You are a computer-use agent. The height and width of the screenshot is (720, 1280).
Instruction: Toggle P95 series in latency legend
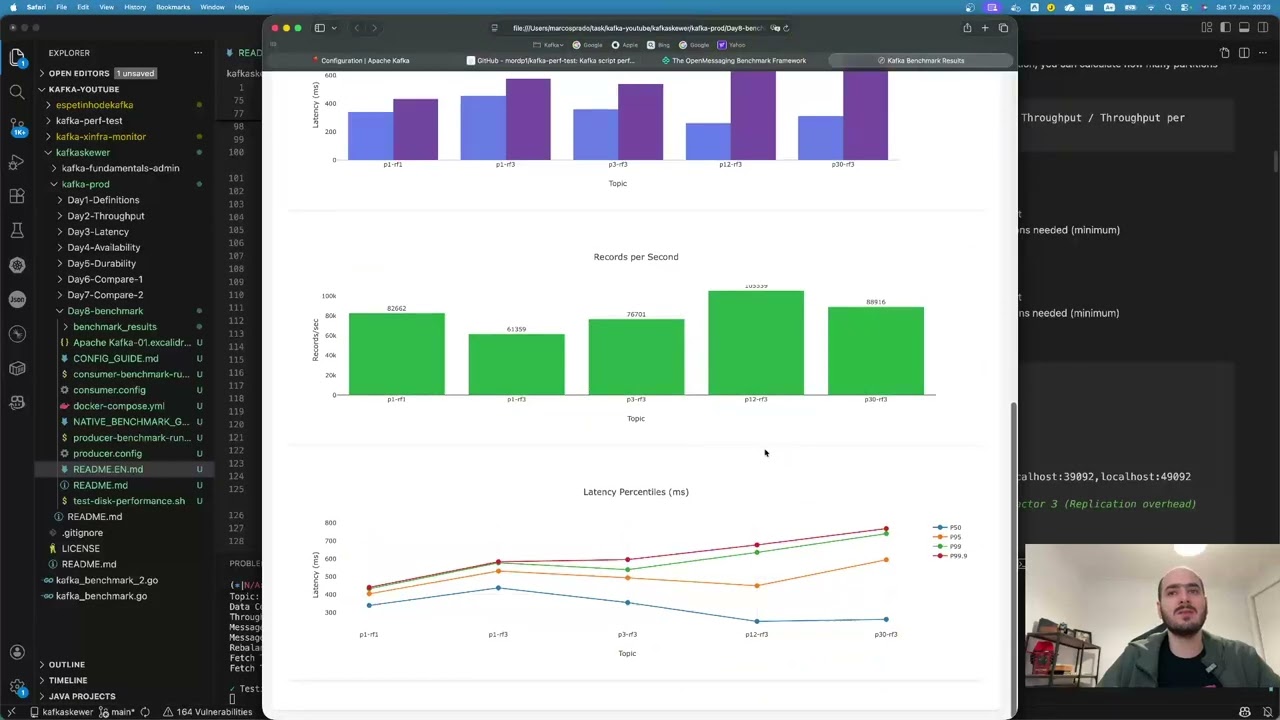pos(948,537)
